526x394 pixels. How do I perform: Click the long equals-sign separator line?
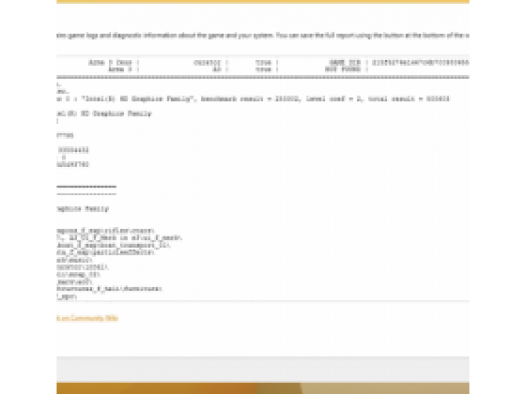click(x=263, y=77)
